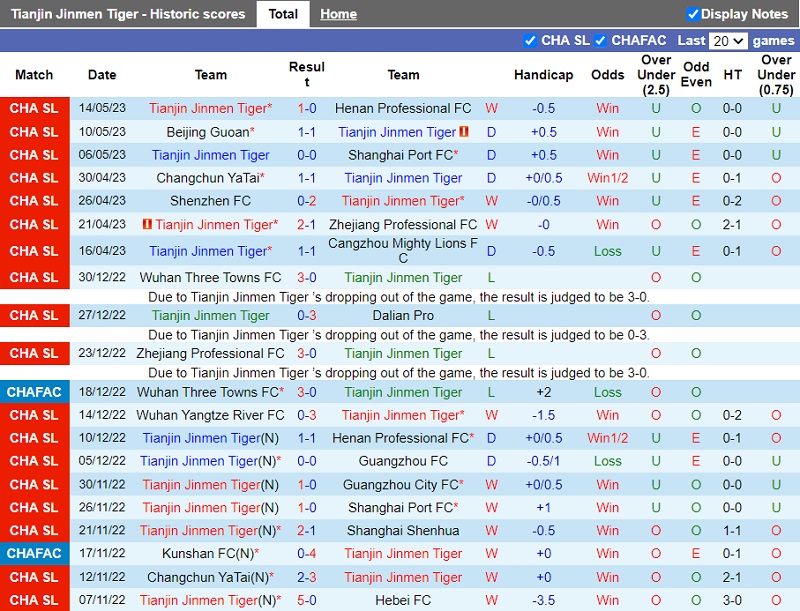The height and width of the screenshot is (611, 800).
Task: Switch to the Home tab
Action: tap(338, 14)
